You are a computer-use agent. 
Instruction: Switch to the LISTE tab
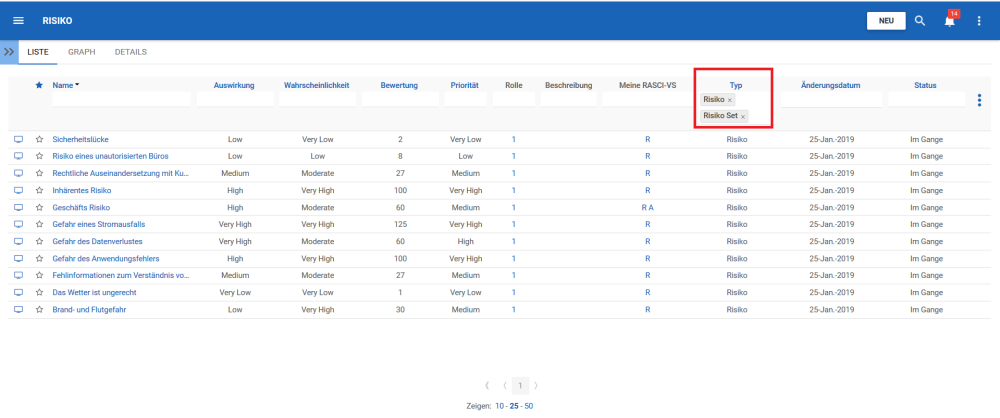(38, 52)
